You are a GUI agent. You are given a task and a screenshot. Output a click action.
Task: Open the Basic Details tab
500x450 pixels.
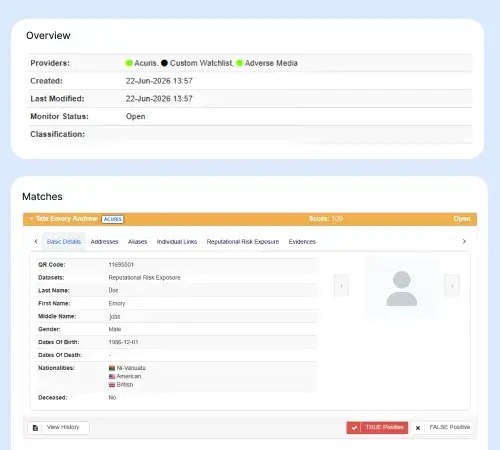tap(64, 242)
